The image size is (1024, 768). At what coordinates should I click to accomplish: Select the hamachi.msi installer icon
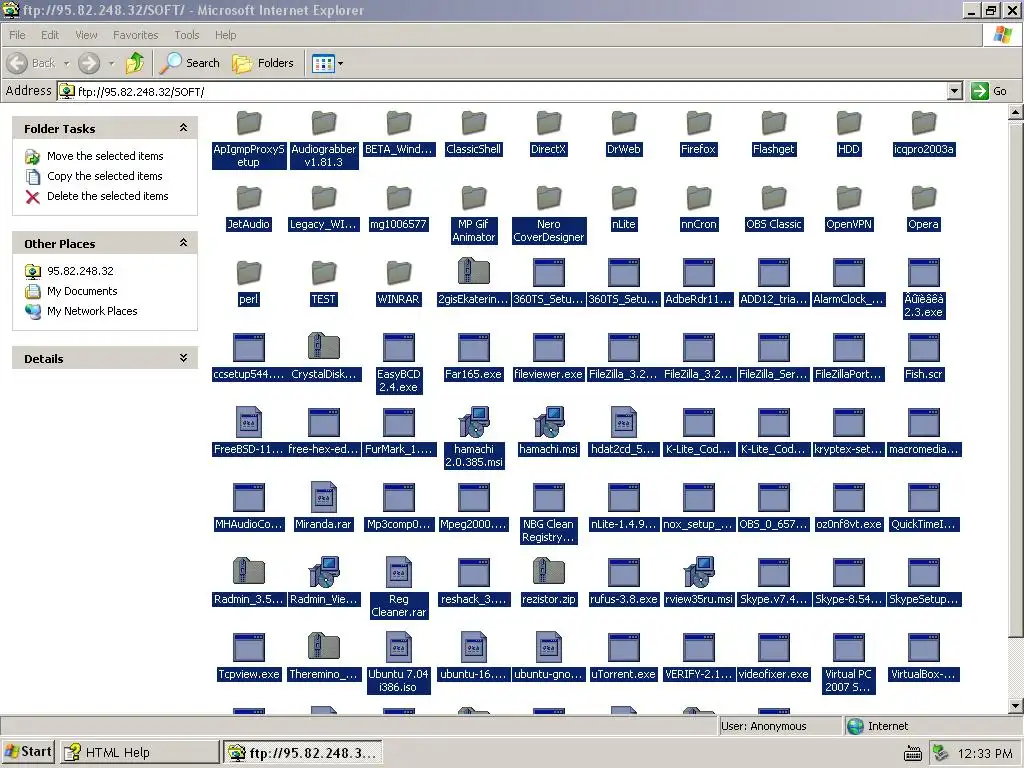click(549, 423)
